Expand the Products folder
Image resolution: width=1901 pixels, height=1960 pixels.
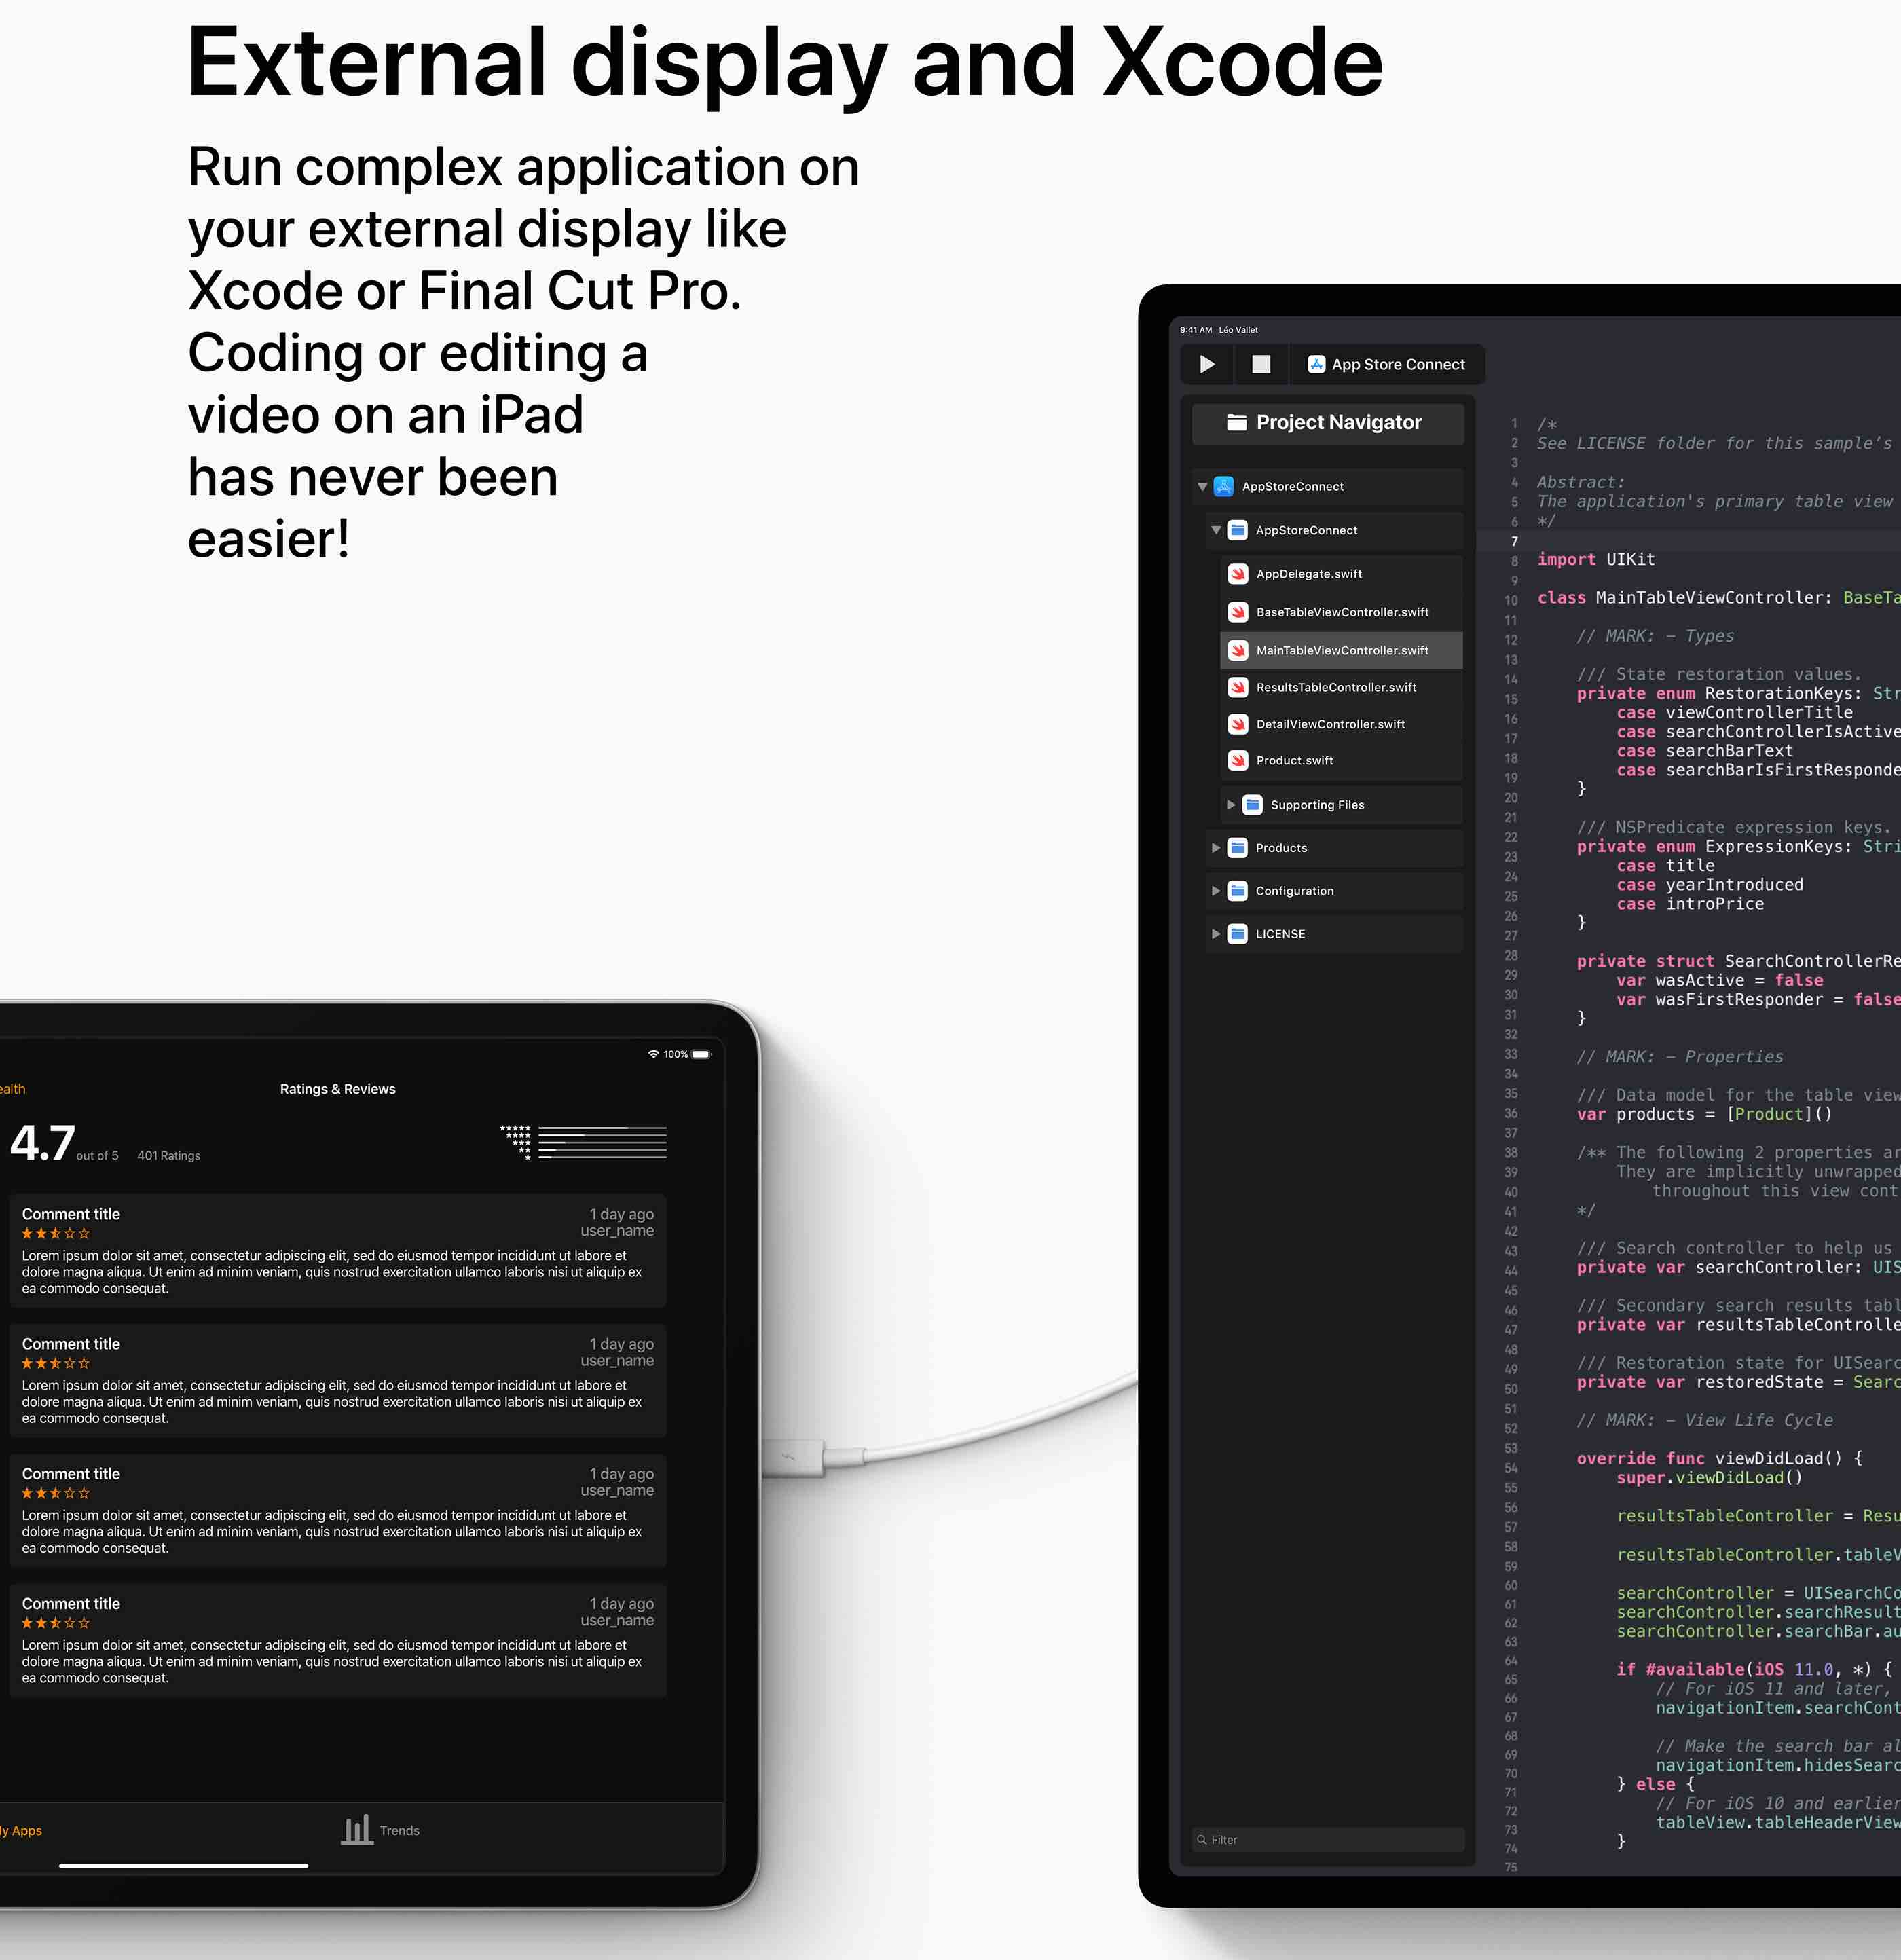[1216, 848]
